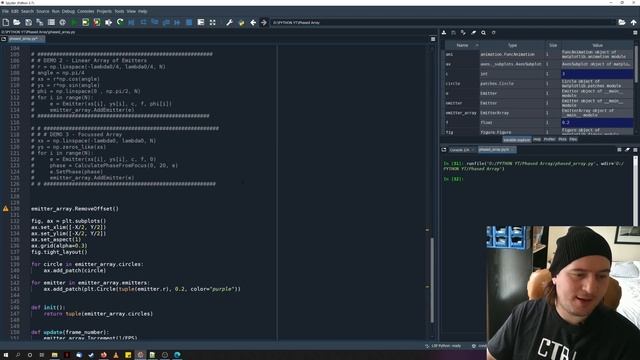The width and height of the screenshot is (640, 360).
Task: Click the debug step-return toolbar icon
Action: tap(166, 22)
